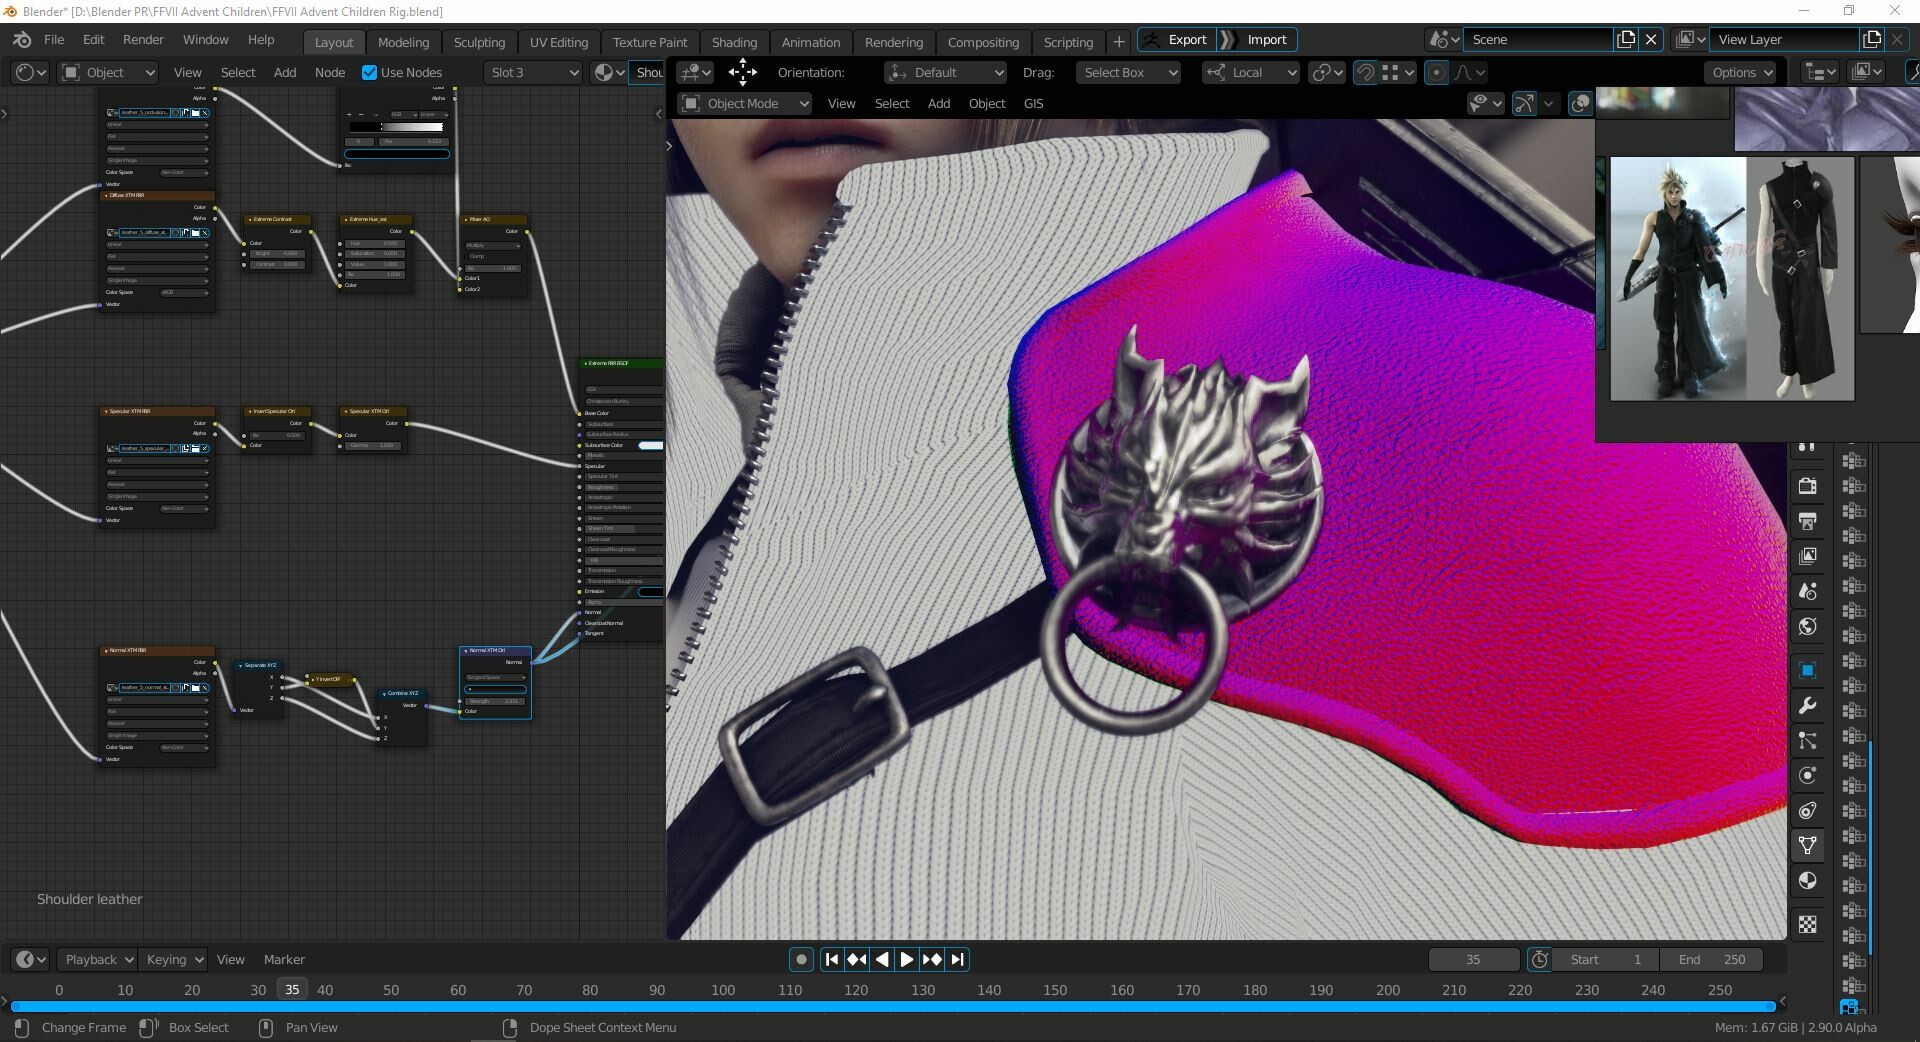Toggle use preview range clock button

[x=1539, y=959]
